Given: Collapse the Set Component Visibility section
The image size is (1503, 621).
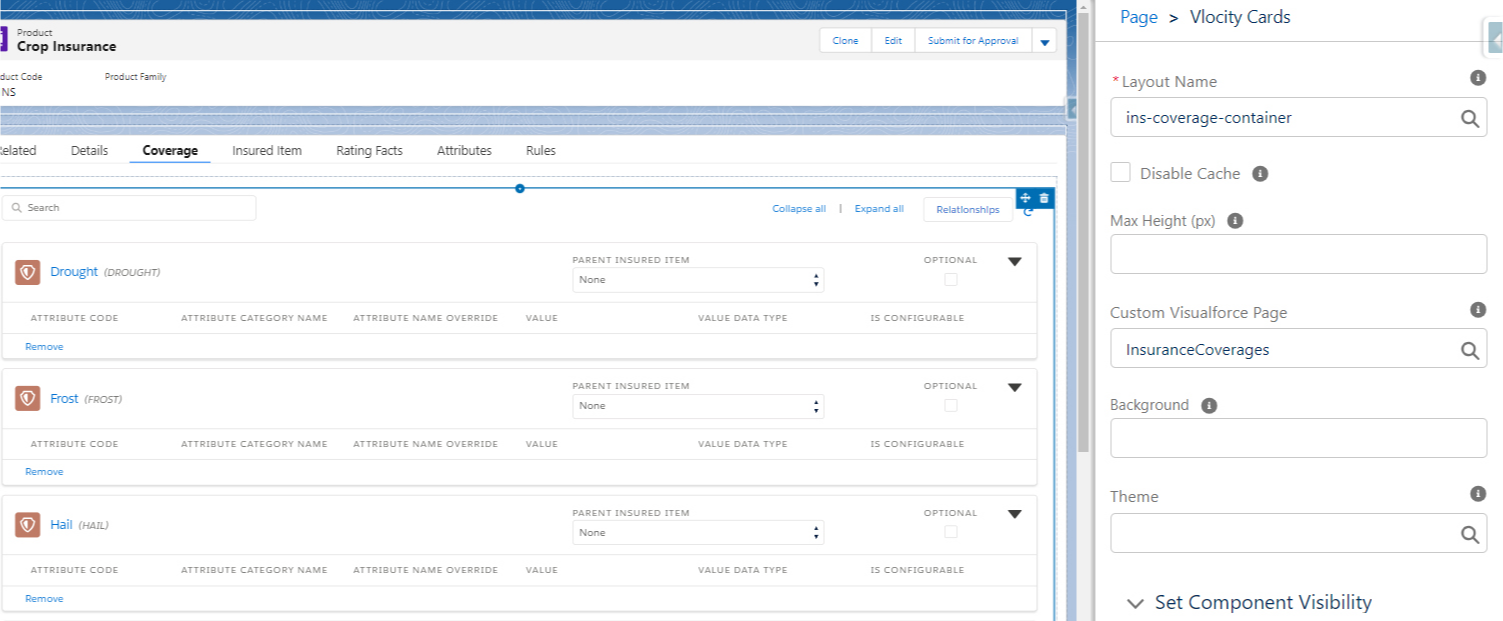Looking at the screenshot, I should (1135, 602).
